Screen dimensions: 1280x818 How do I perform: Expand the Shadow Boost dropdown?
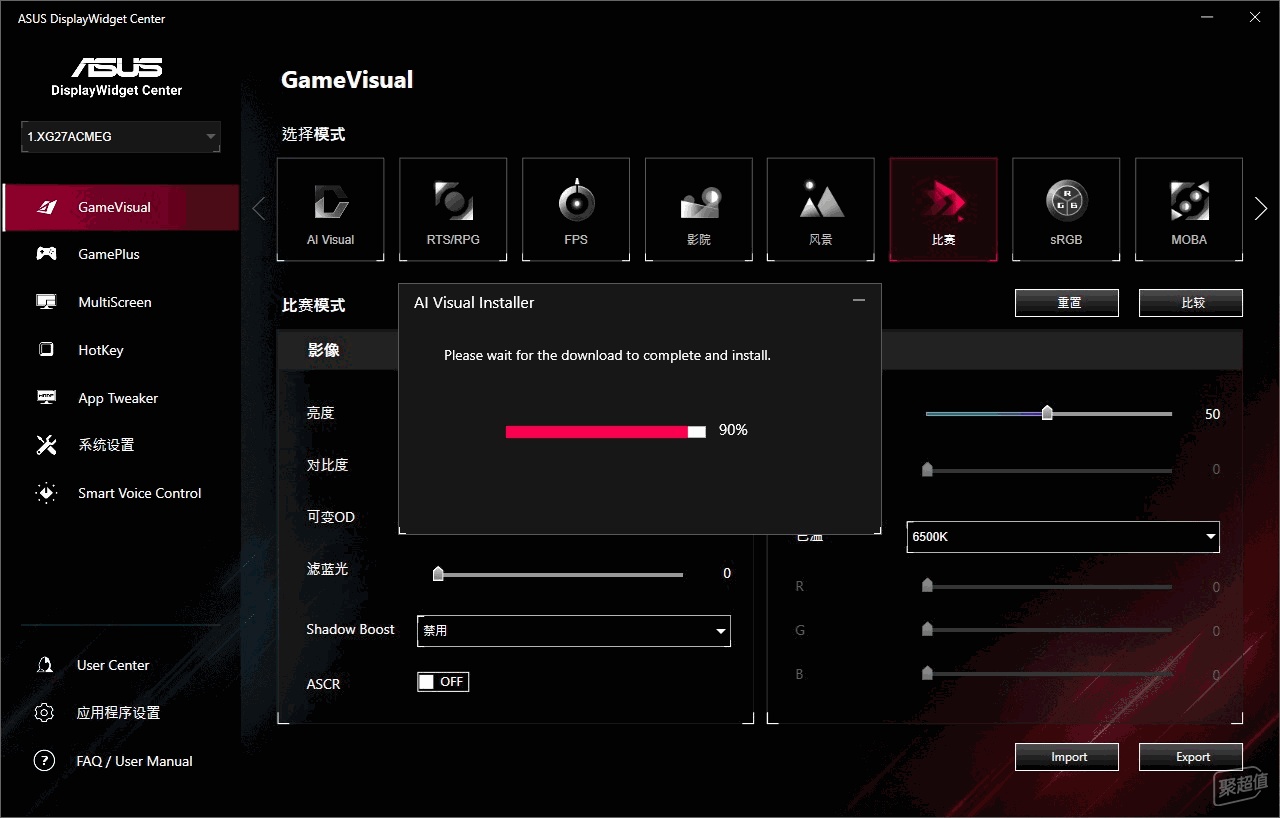(573, 631)
